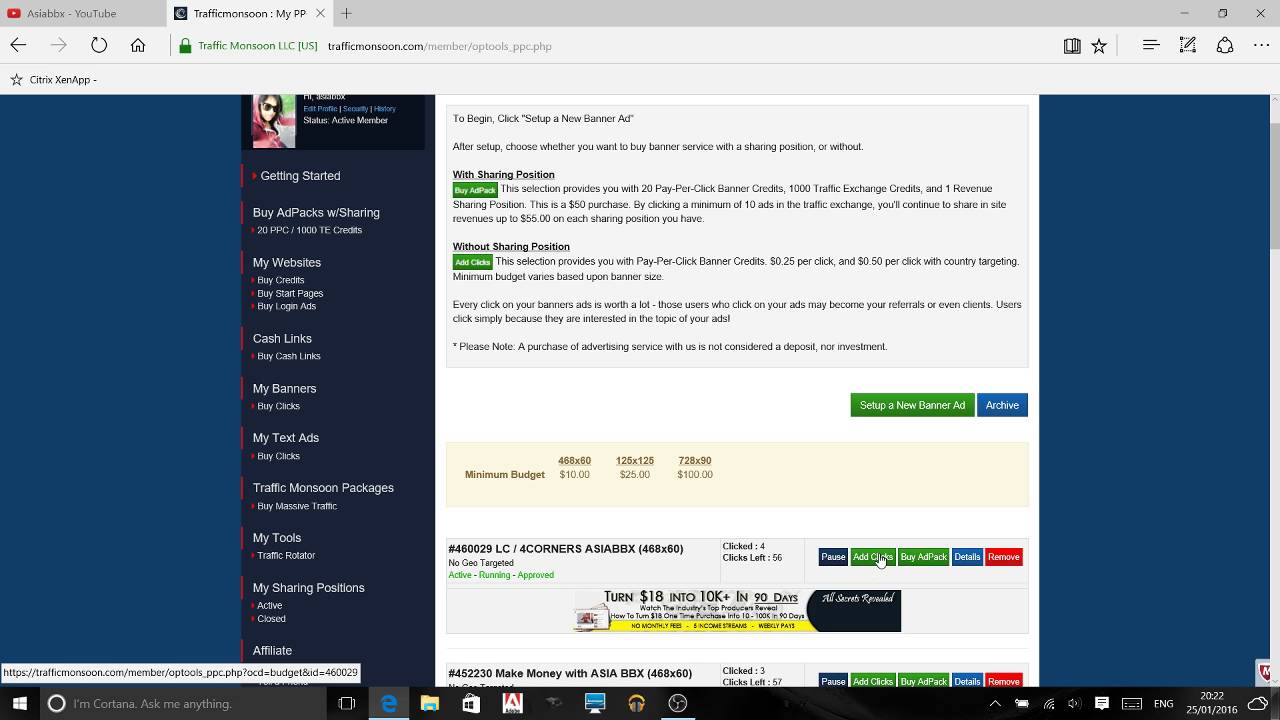1280x720 pixels.
Task: Open Edge browser taskbar icon
Action: click(389, 703)
